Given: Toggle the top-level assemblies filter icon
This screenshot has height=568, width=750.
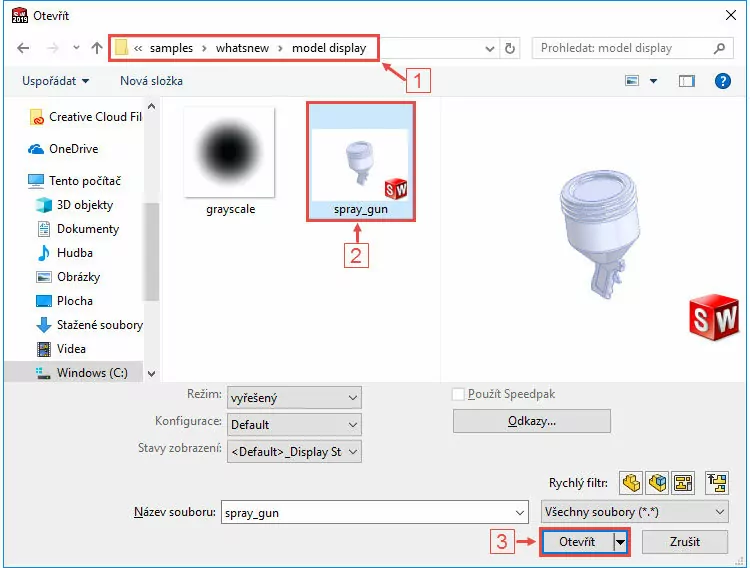Looking at the screenshot, I should (717, 483).
